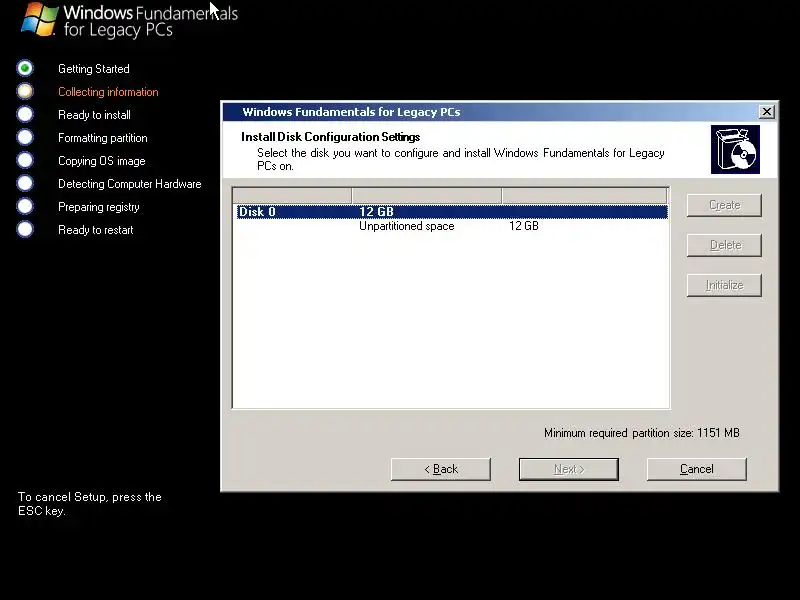The width and height of the screenshot is (800, 600).
Task: Click the Getting Started label
Action: (94, 69)
